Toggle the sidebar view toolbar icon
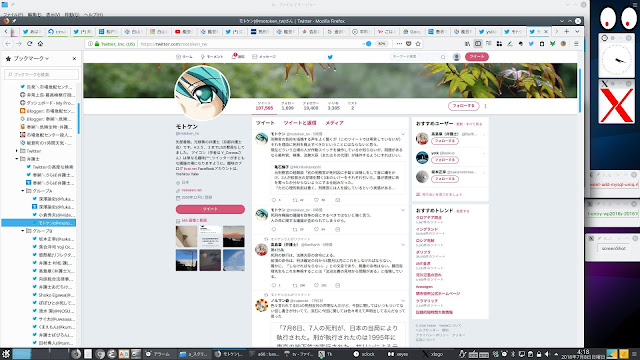Viewport: 640px width, 360px height. coord(478,44)
